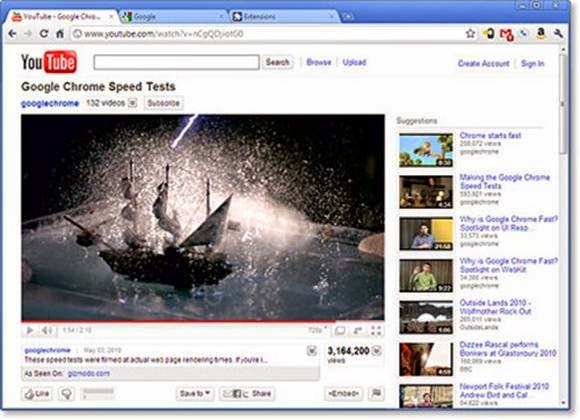Screen dimensions: 580x420
Task: Enter fullscreen video mode
Action: point(376,330)
